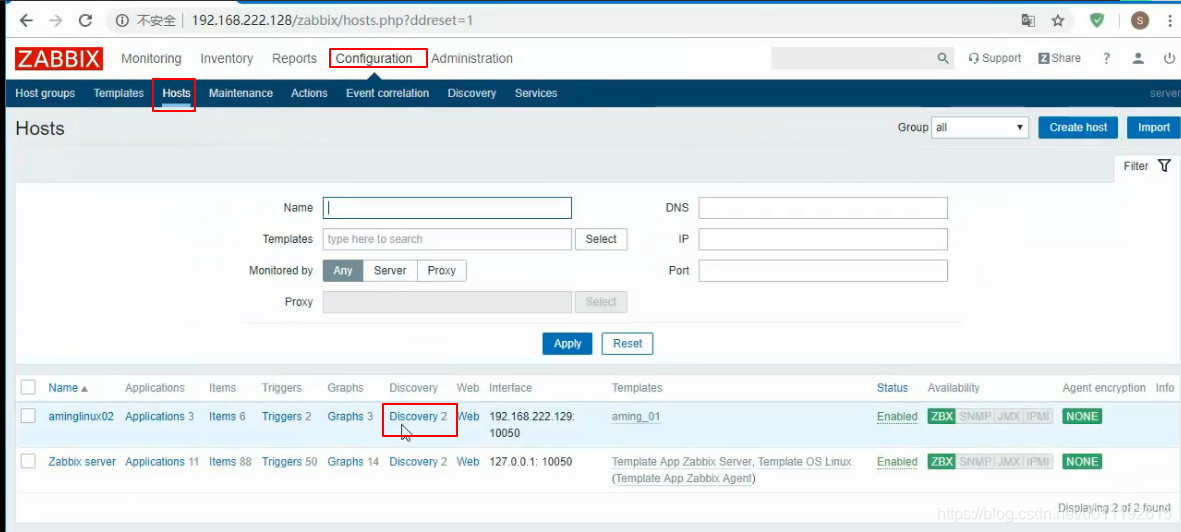Open the Zabbix server host link

click(82, 461)
